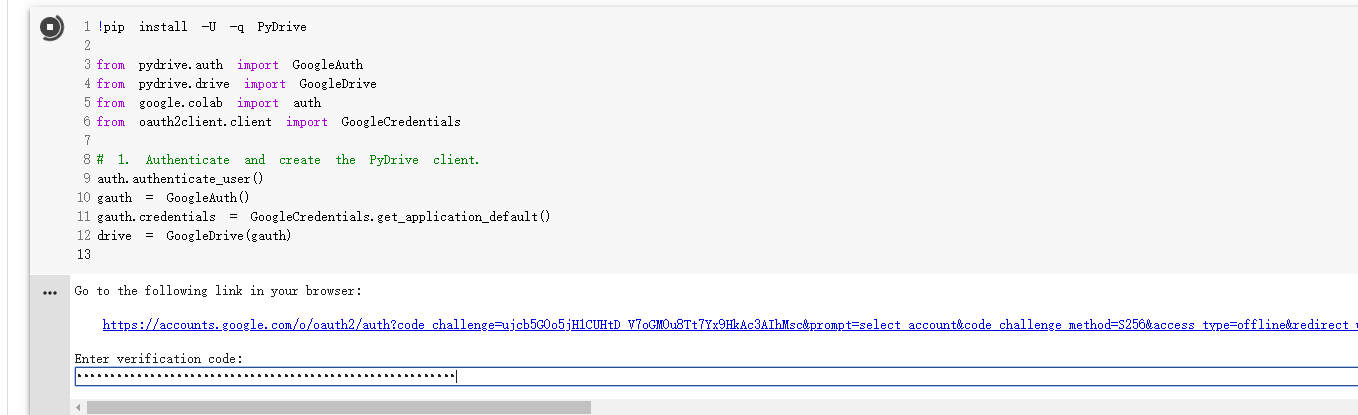Click line number 13 in the code cell

coord(84,255)
